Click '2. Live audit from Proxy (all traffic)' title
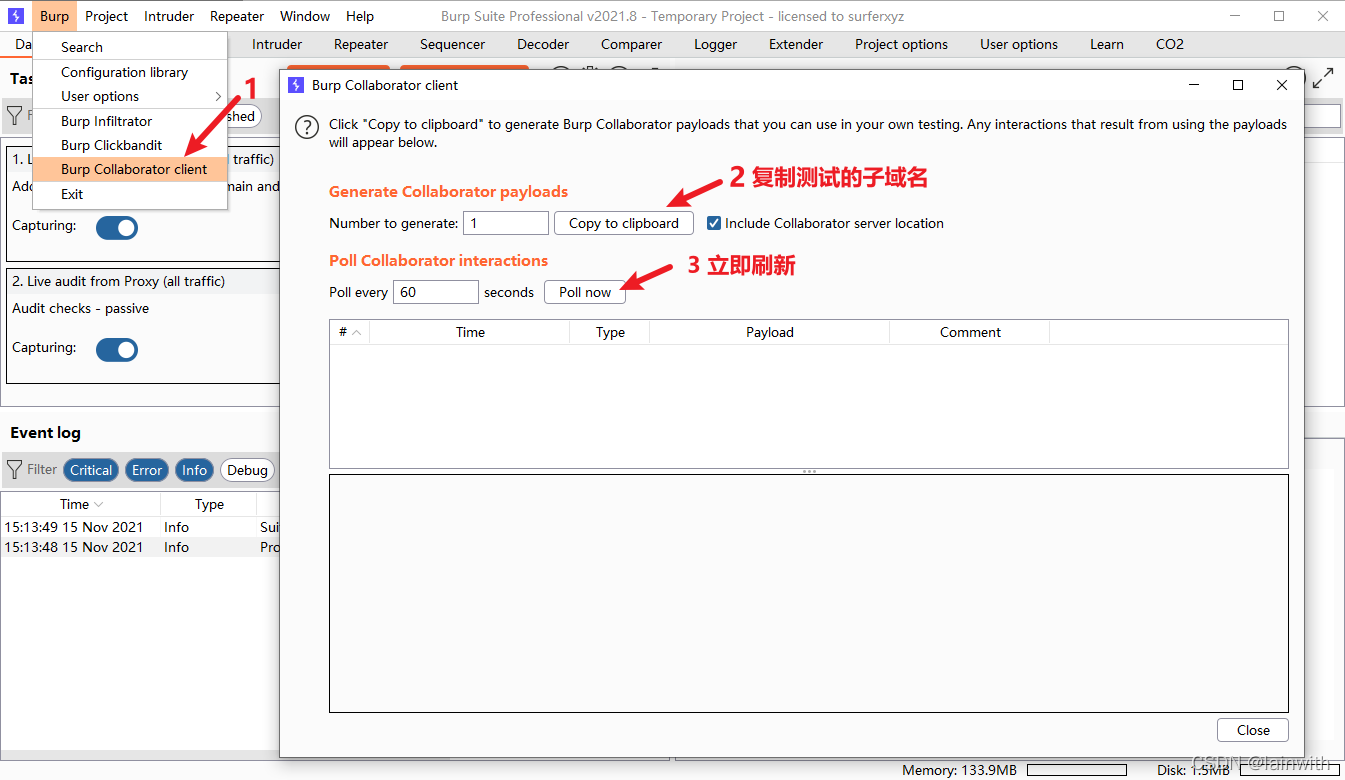Screen dimensions: 1345x780 coord(118,281)
